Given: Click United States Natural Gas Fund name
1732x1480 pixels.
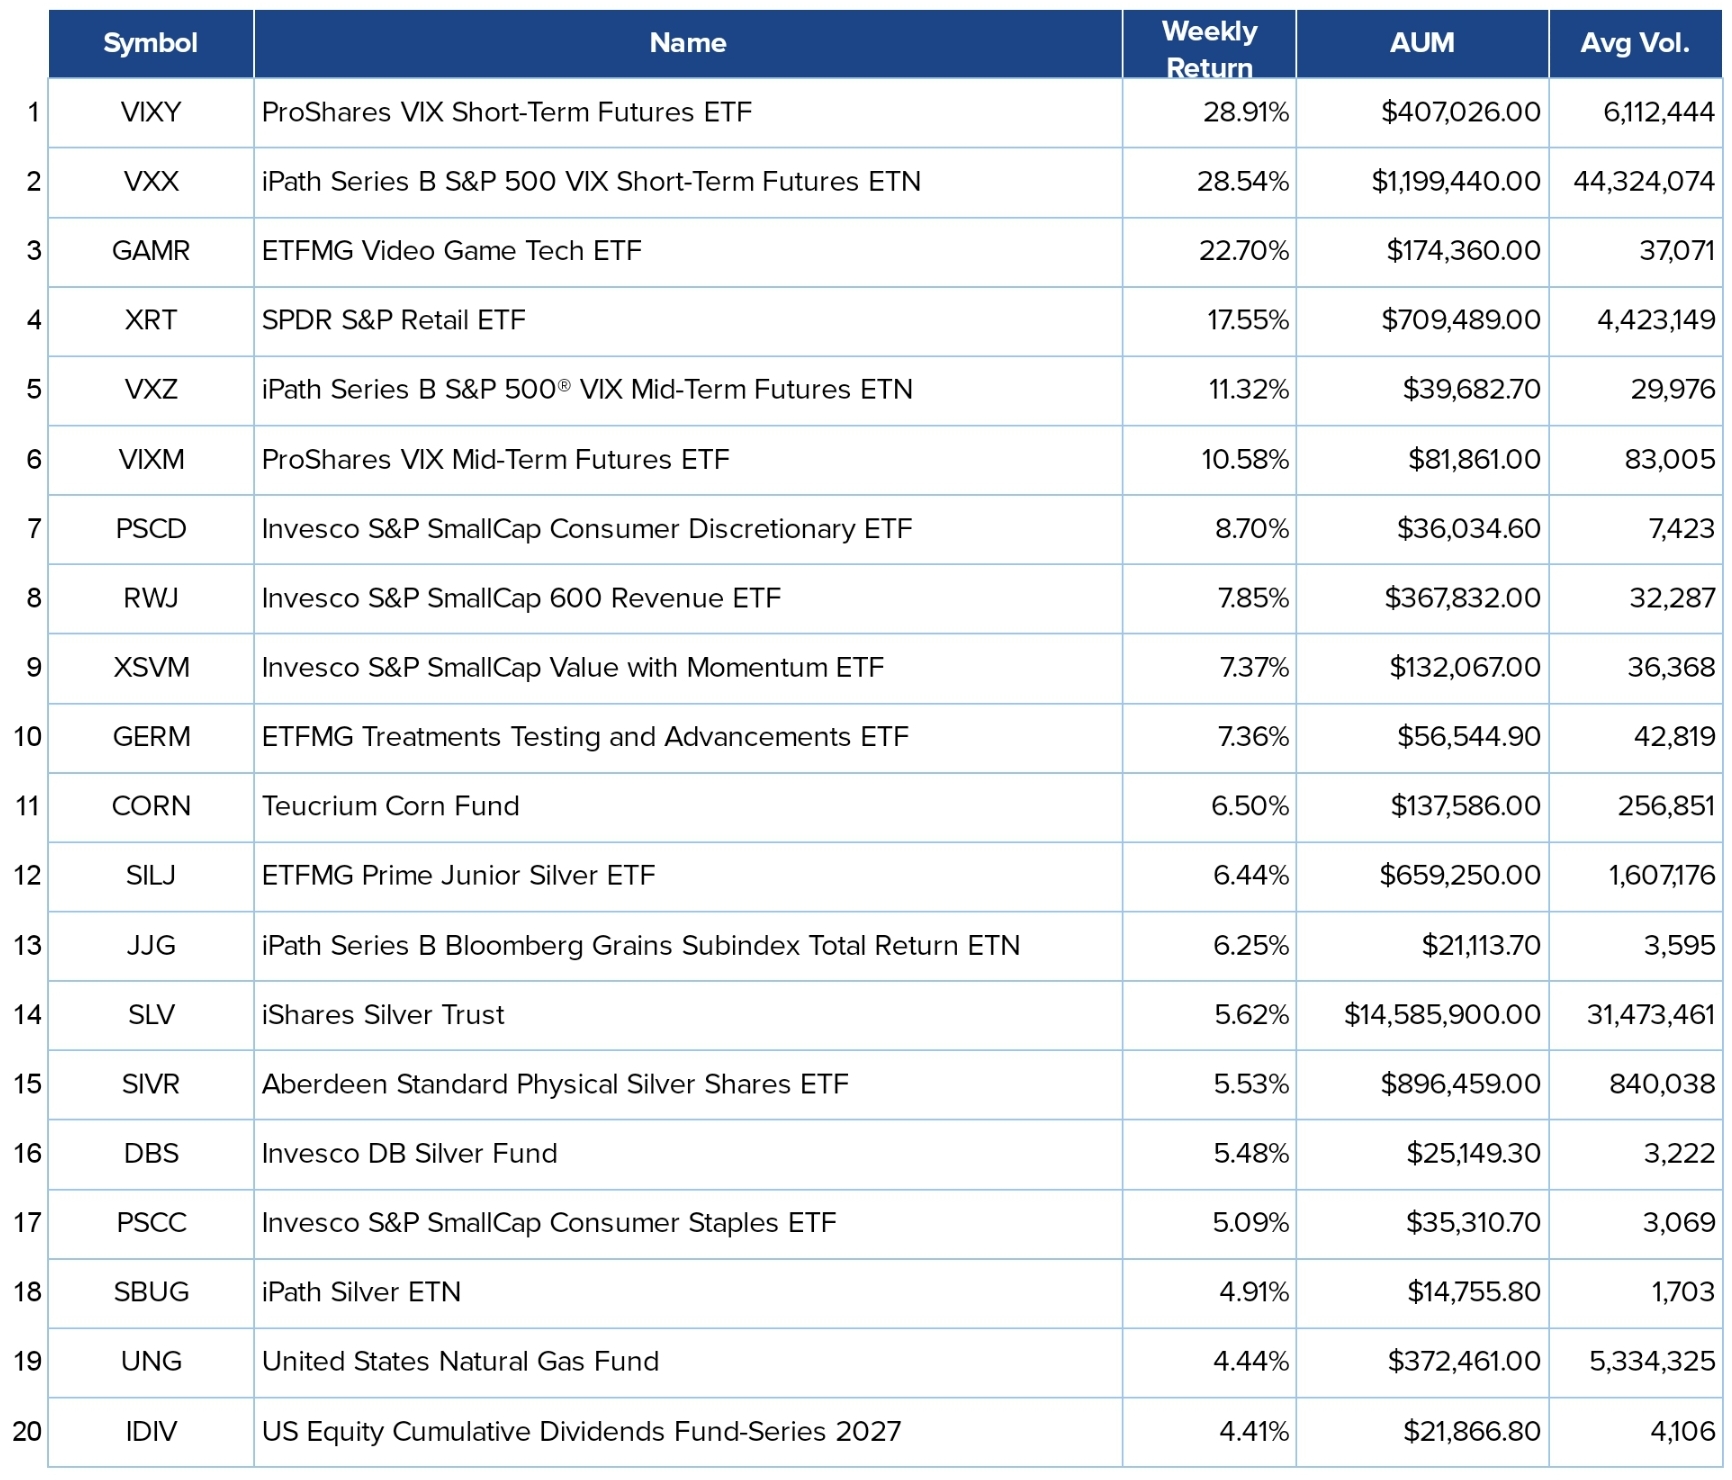Looking at the screenshot, I should (x=461, y=1361).
